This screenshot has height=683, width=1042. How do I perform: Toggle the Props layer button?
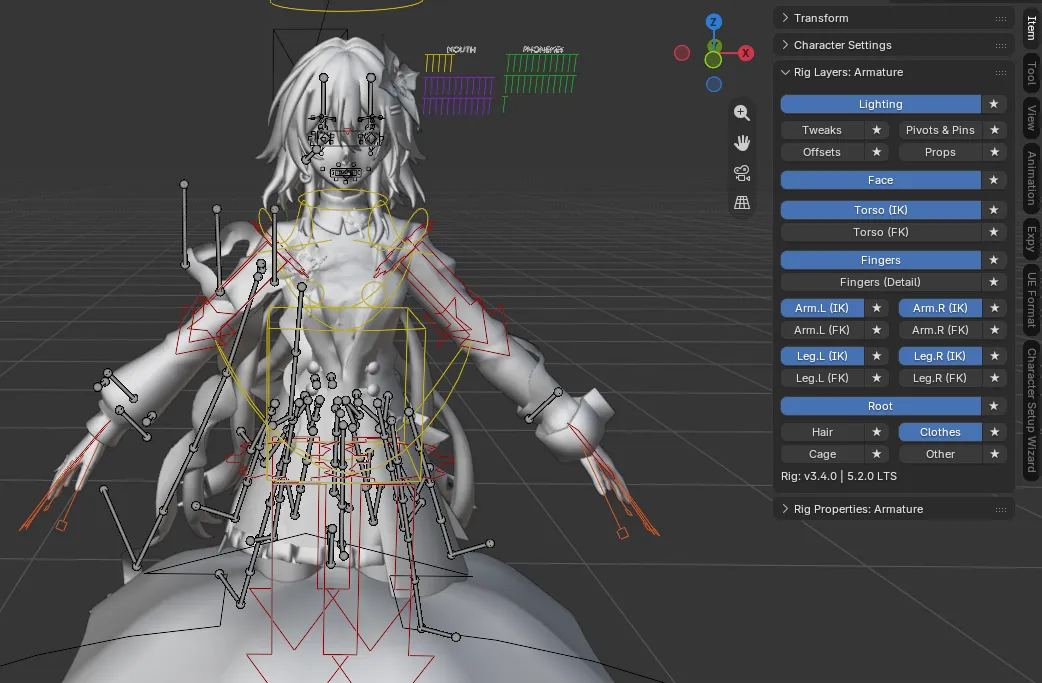(940, 152)
